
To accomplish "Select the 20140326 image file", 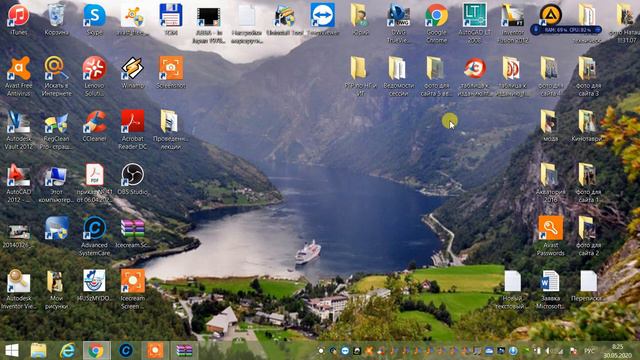I will [x=18, y=236].
